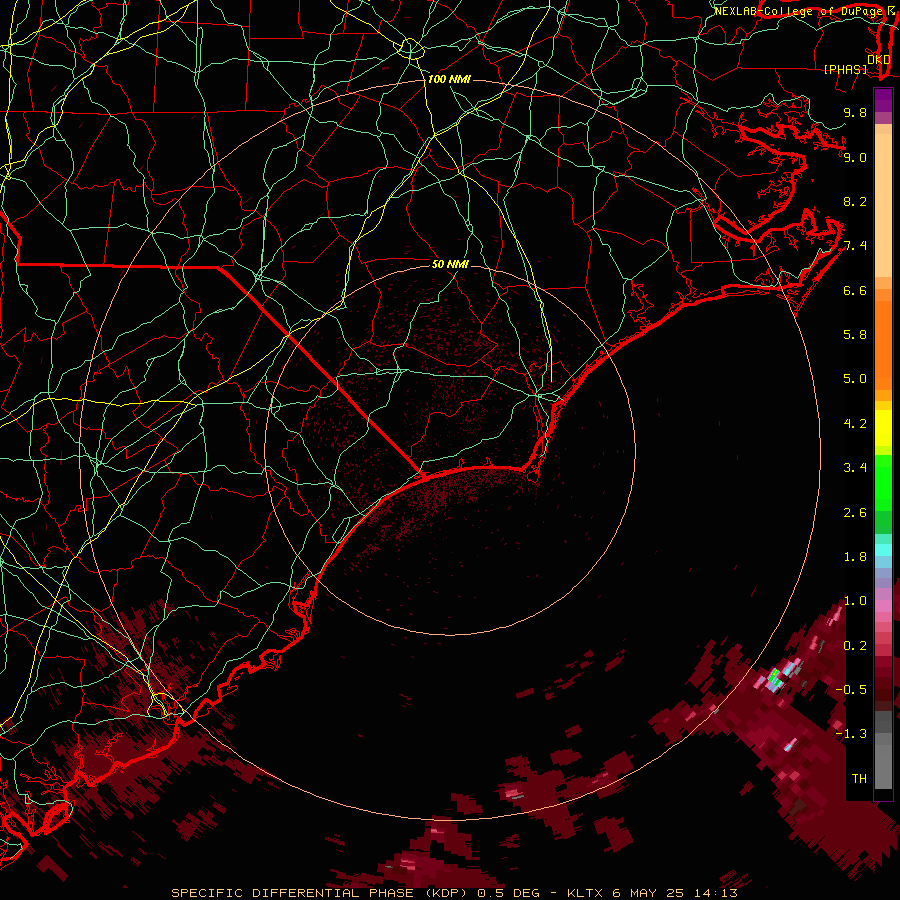The height and width of the screenshot is (900, 900).
Task: Click the "[PHAS]" units label
Action: (x=845, y=70)
